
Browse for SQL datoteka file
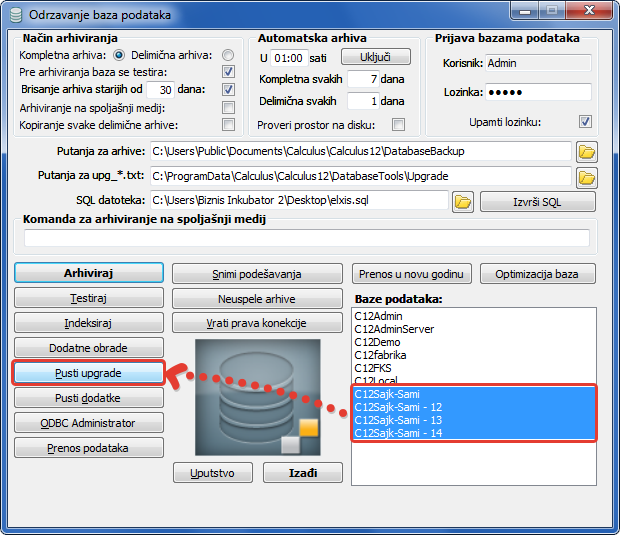tap(462, 202)
